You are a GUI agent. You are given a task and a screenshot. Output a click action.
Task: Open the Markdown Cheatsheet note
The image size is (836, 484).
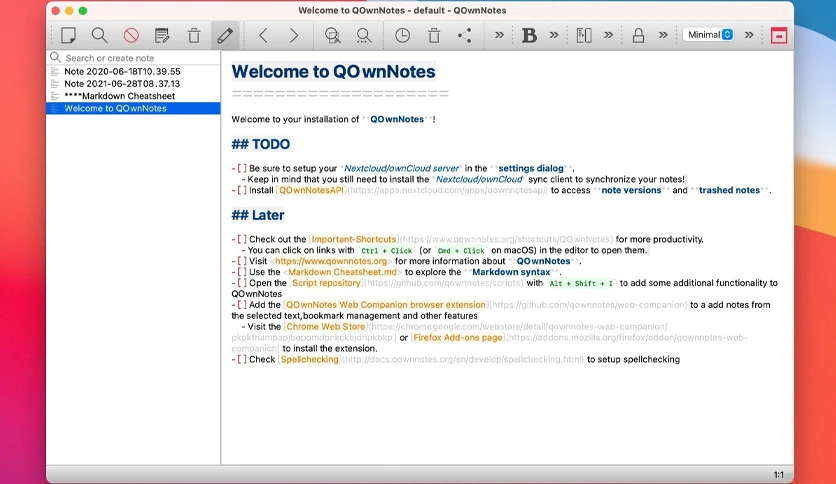(133, 96)
